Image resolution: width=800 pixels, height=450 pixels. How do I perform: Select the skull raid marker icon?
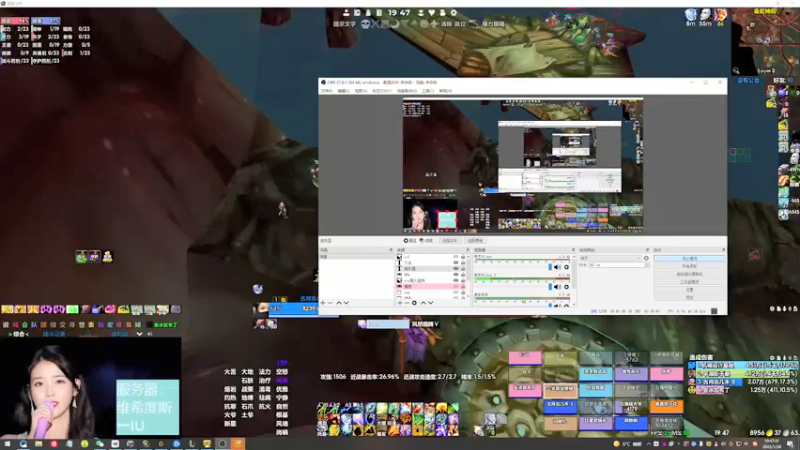(x=365, y=24)
